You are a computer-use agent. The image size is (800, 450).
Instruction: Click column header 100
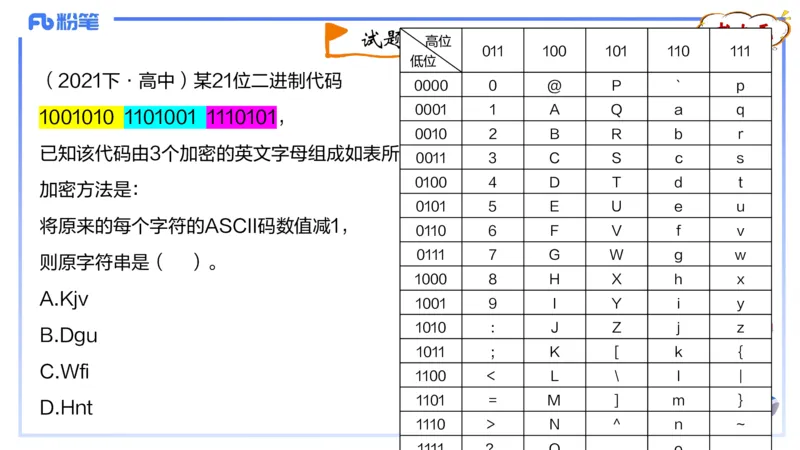click(x=555, y=51)
